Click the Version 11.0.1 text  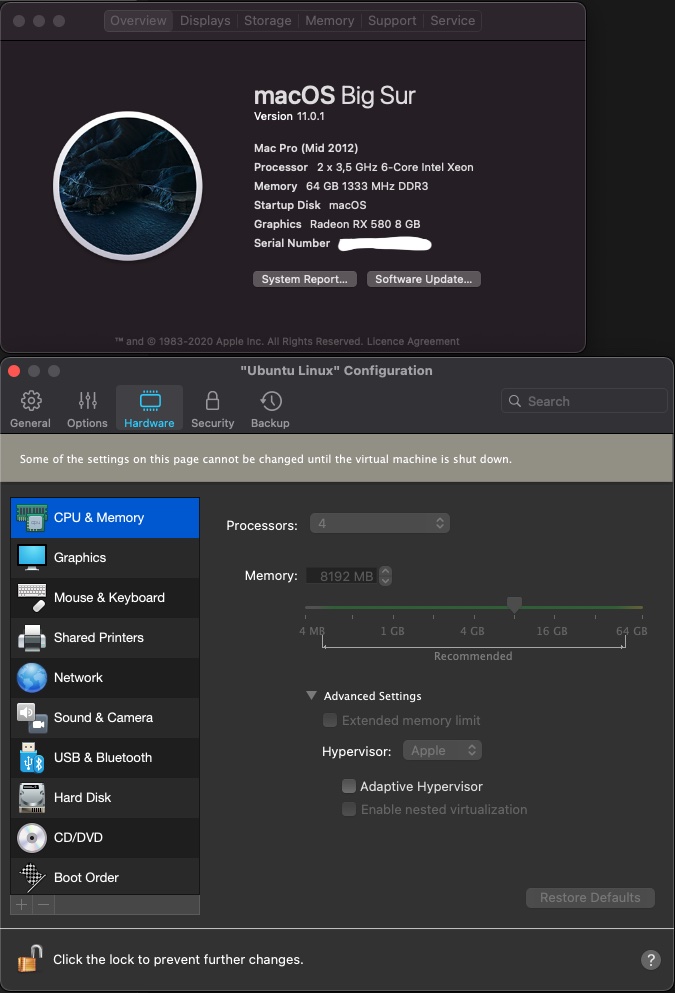tap(289, 117)
